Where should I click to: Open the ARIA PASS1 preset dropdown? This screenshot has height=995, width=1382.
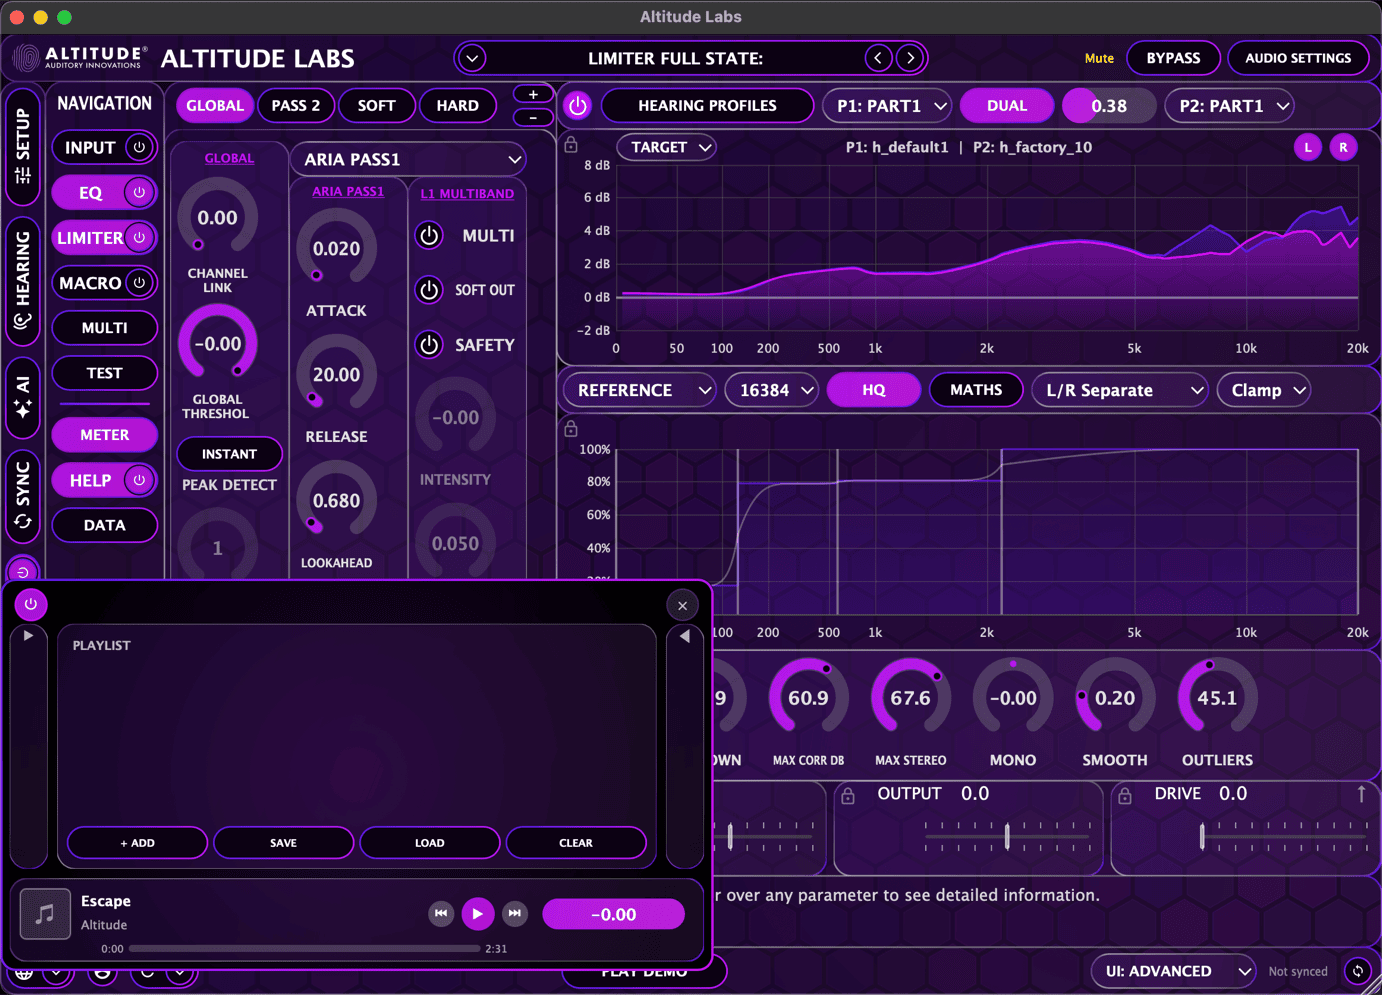[x=407, y=159]
